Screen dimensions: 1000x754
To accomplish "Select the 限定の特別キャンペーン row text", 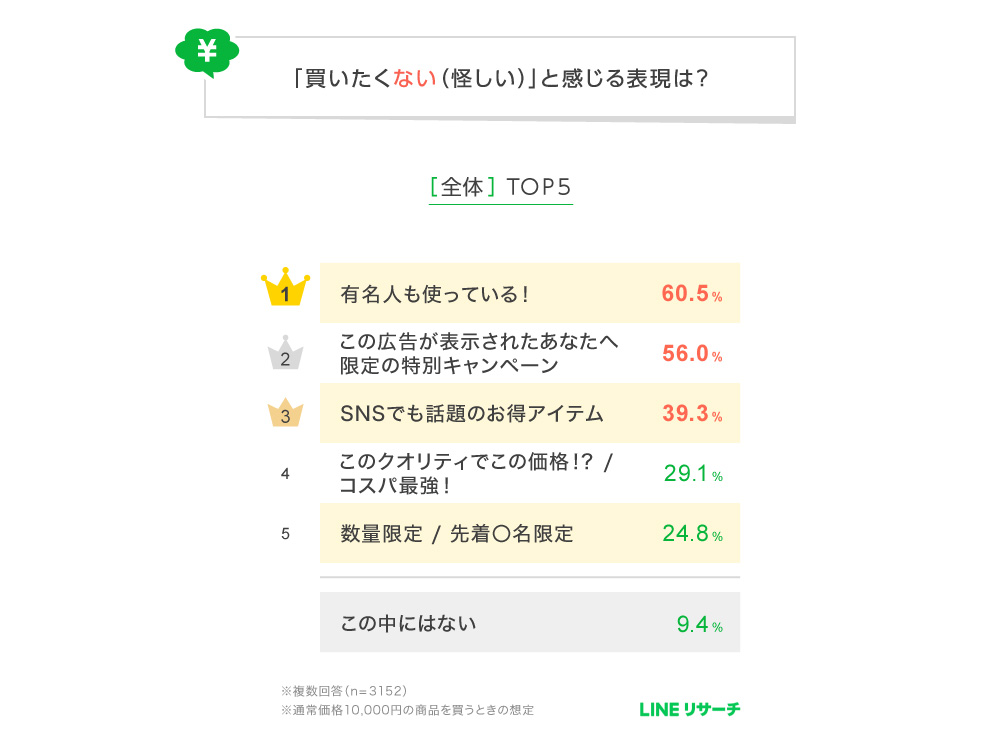I will click(448, 365).
